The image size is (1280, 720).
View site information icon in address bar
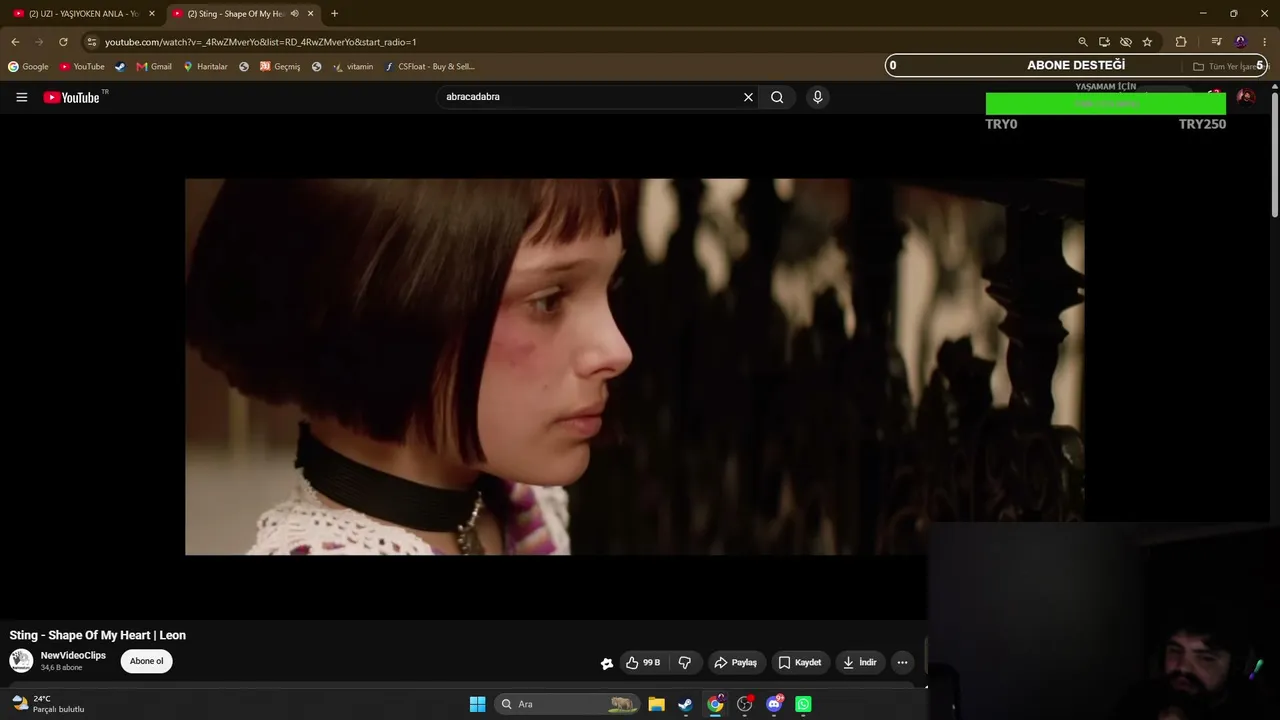pos(92,42)
